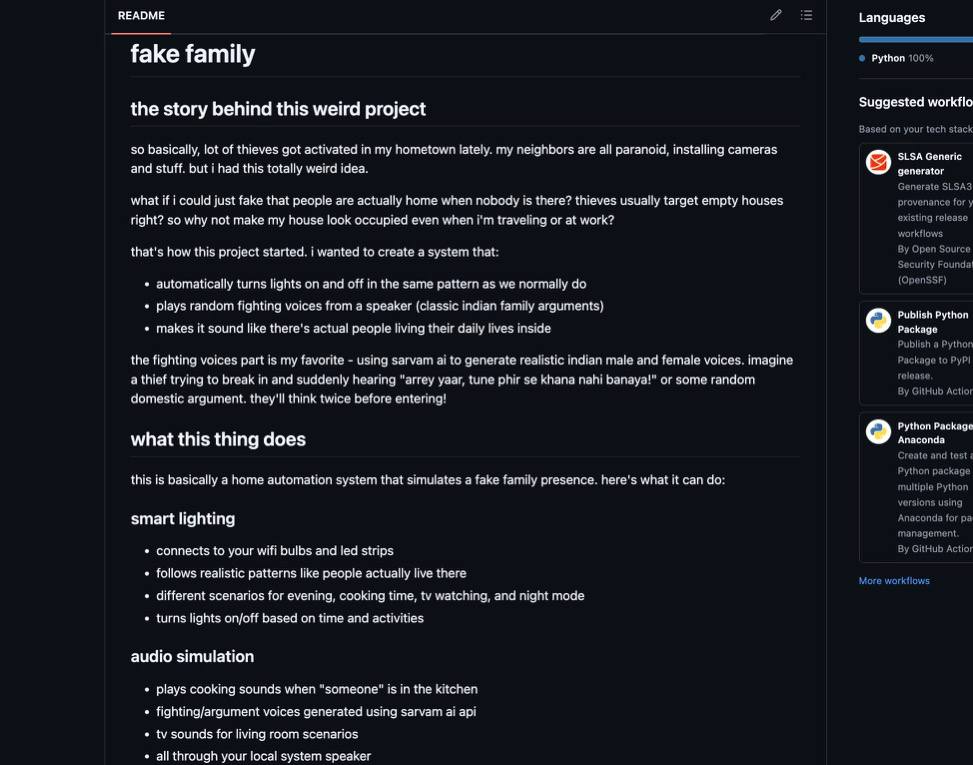The image size is (973, 765).
Task: Click the 'fake family' main heading
Action: [x=192, y=54]
